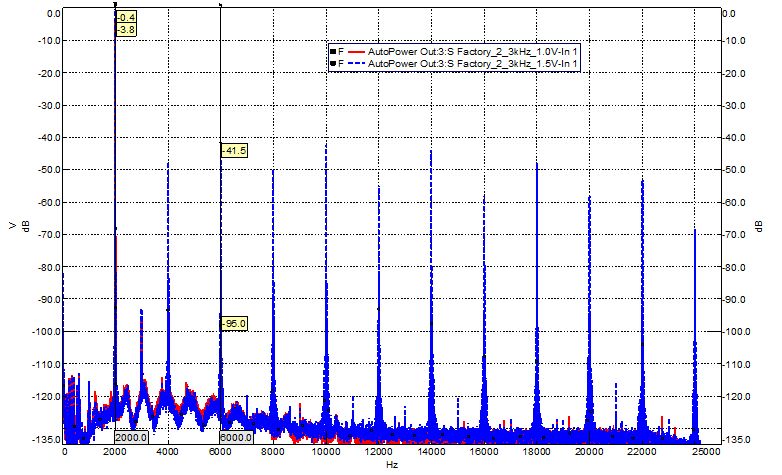Select the -41.5 cursor value label
782x475 pixels.
coord(234,150)
